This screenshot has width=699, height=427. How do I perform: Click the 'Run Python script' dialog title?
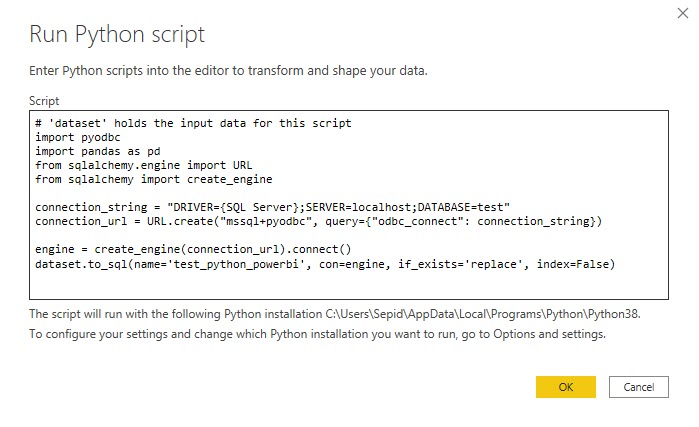pos(117,35)
